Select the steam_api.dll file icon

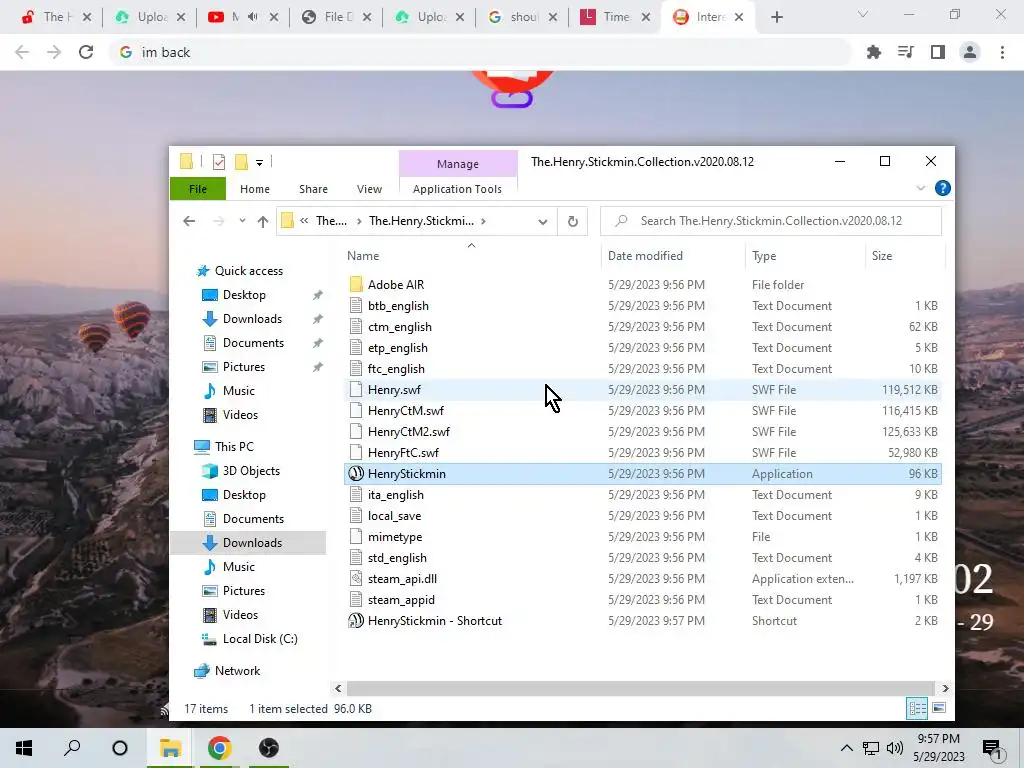coord(356,579)
